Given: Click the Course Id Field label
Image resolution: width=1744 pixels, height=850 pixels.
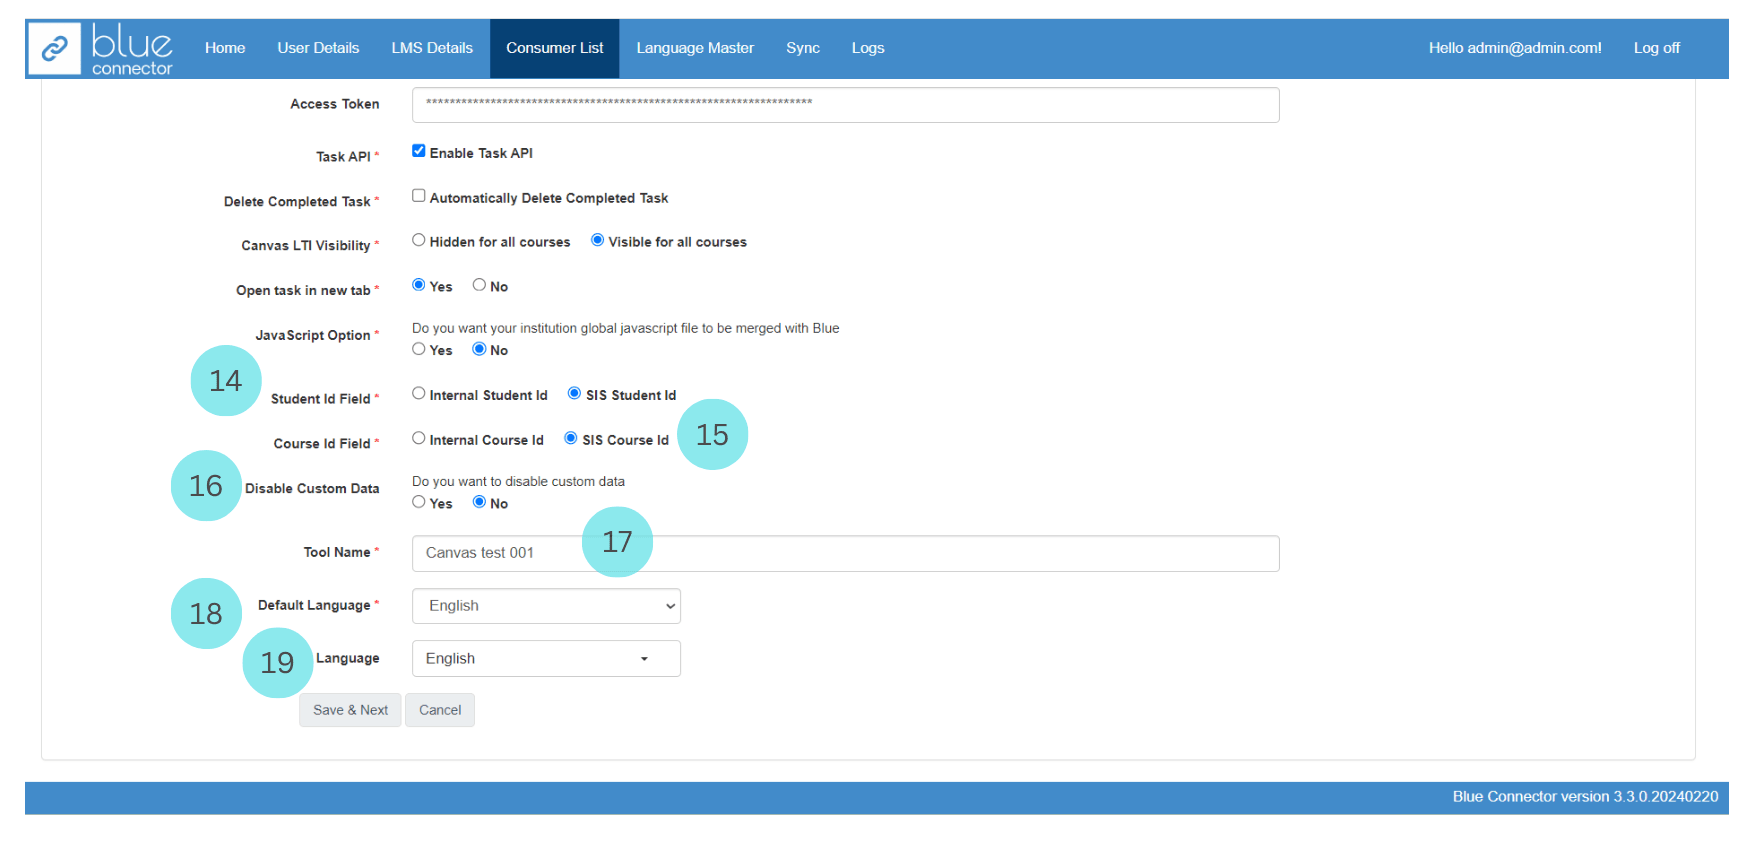Looking at the screenshot, I should pos(322,444).
